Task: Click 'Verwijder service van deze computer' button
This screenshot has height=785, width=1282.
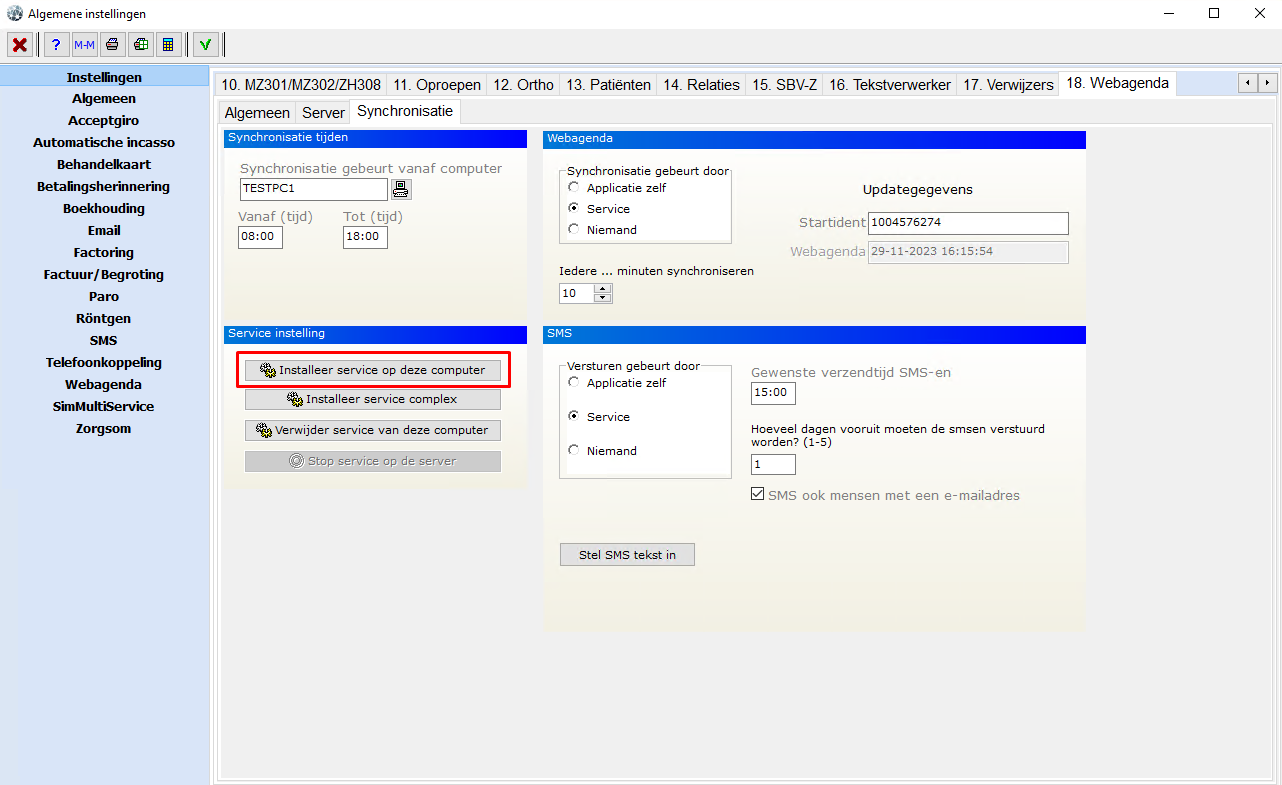Action: tap(373, 430)
